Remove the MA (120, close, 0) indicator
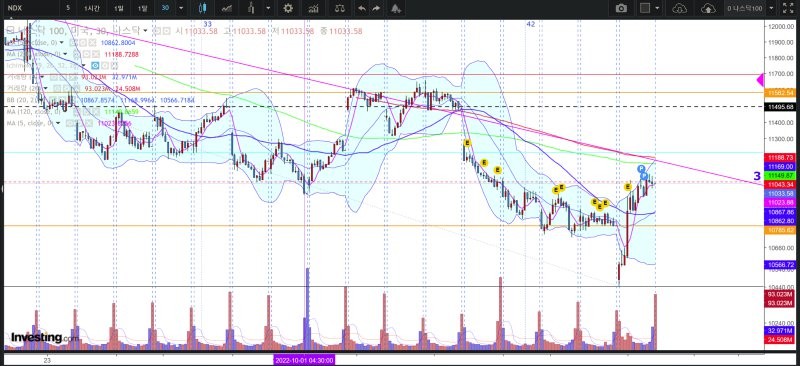 [x=96, y=112]
